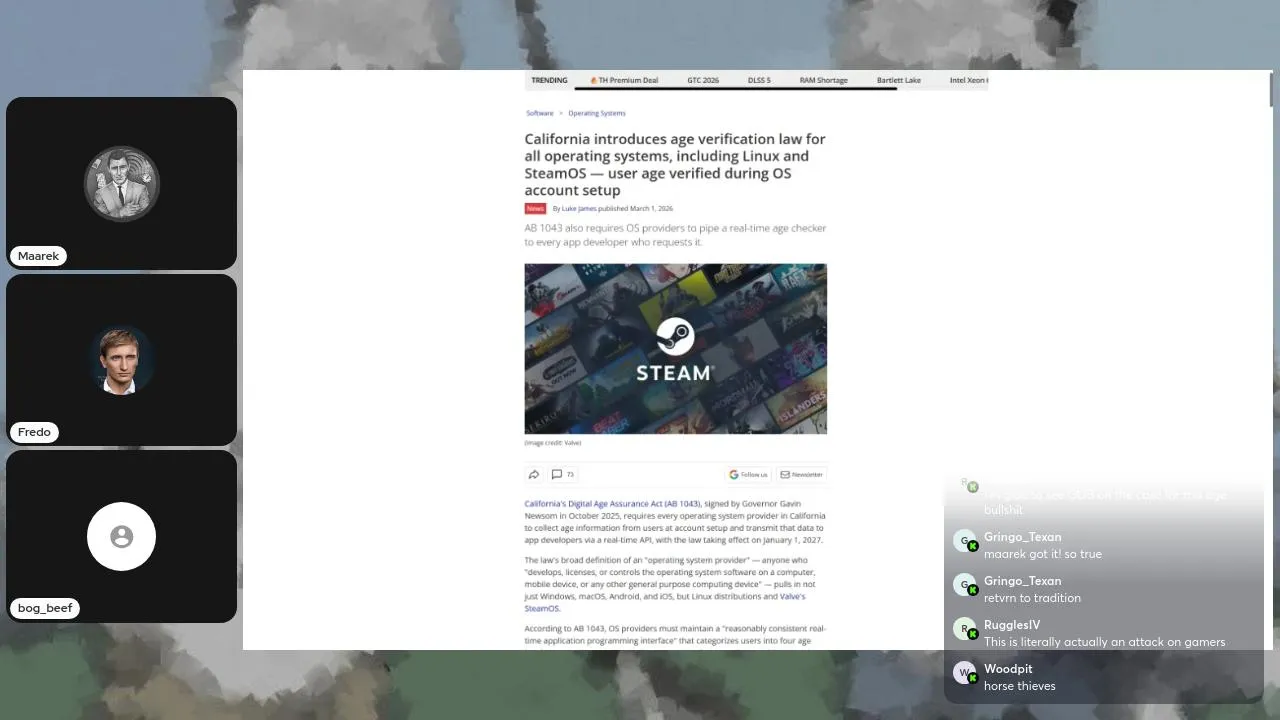This screenshot has height=720, width=1280.
Task: Click the 'Image credit: Valve' caption
Action: pyautogui.click(x=553, y=443)
